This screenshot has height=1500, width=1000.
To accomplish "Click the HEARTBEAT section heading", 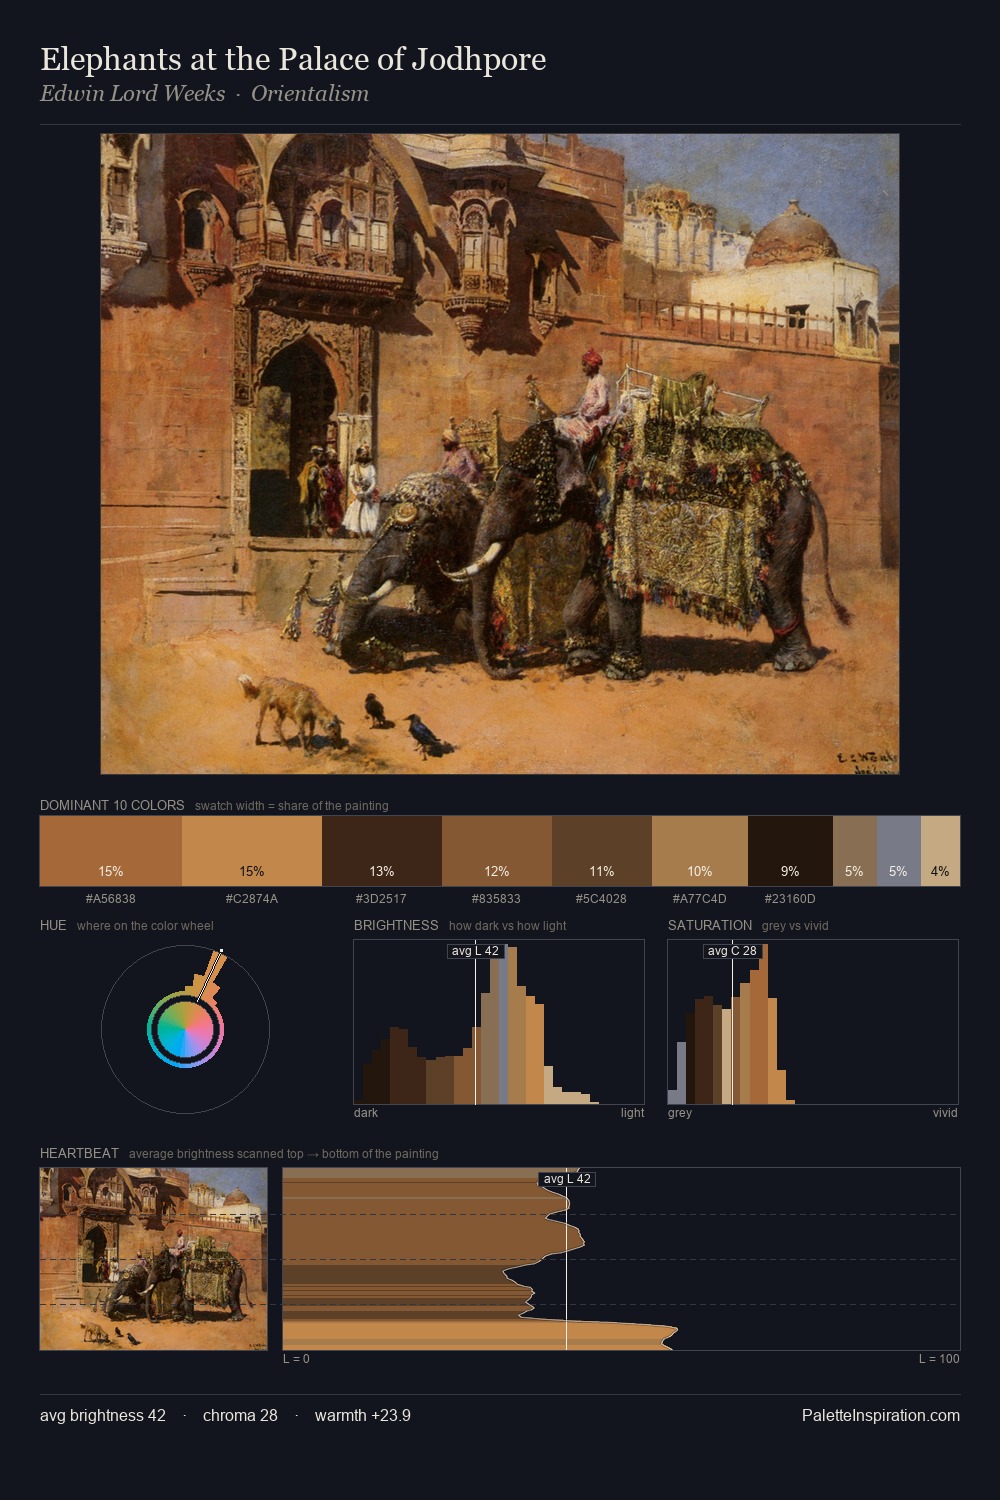I will click(x=79, y=1153).
